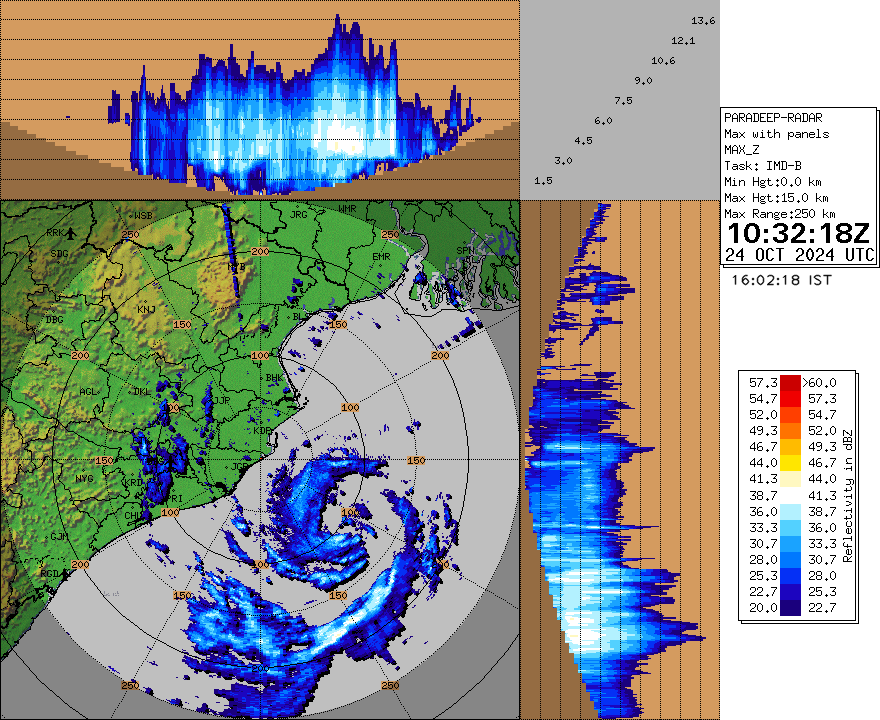
Task: Click the SPN station label
Action: tap(465, 250)
